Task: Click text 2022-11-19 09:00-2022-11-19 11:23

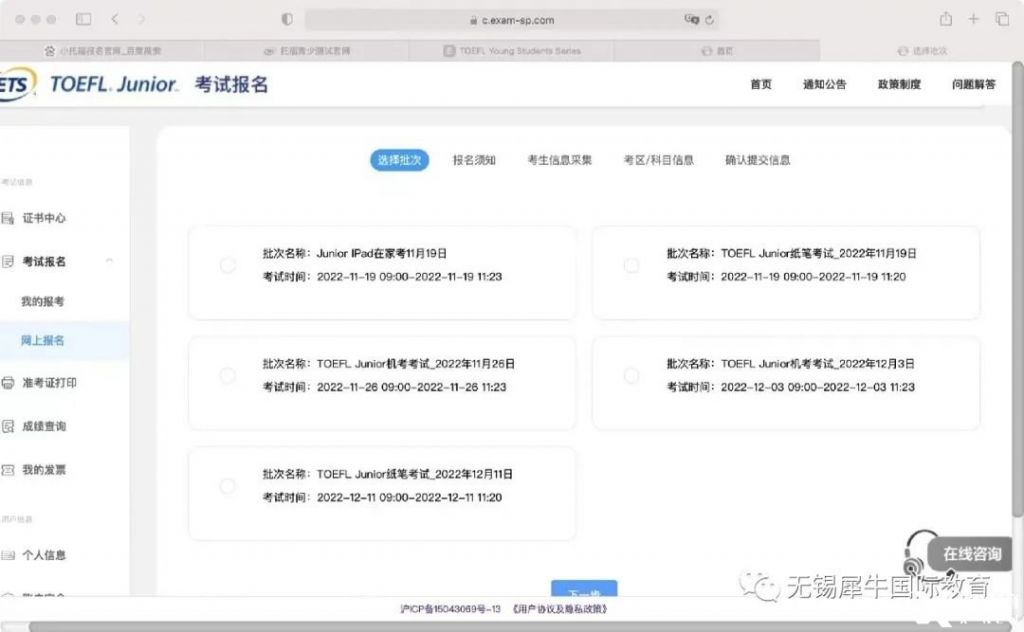Action: pyautogui.click(x=409, y=277)
